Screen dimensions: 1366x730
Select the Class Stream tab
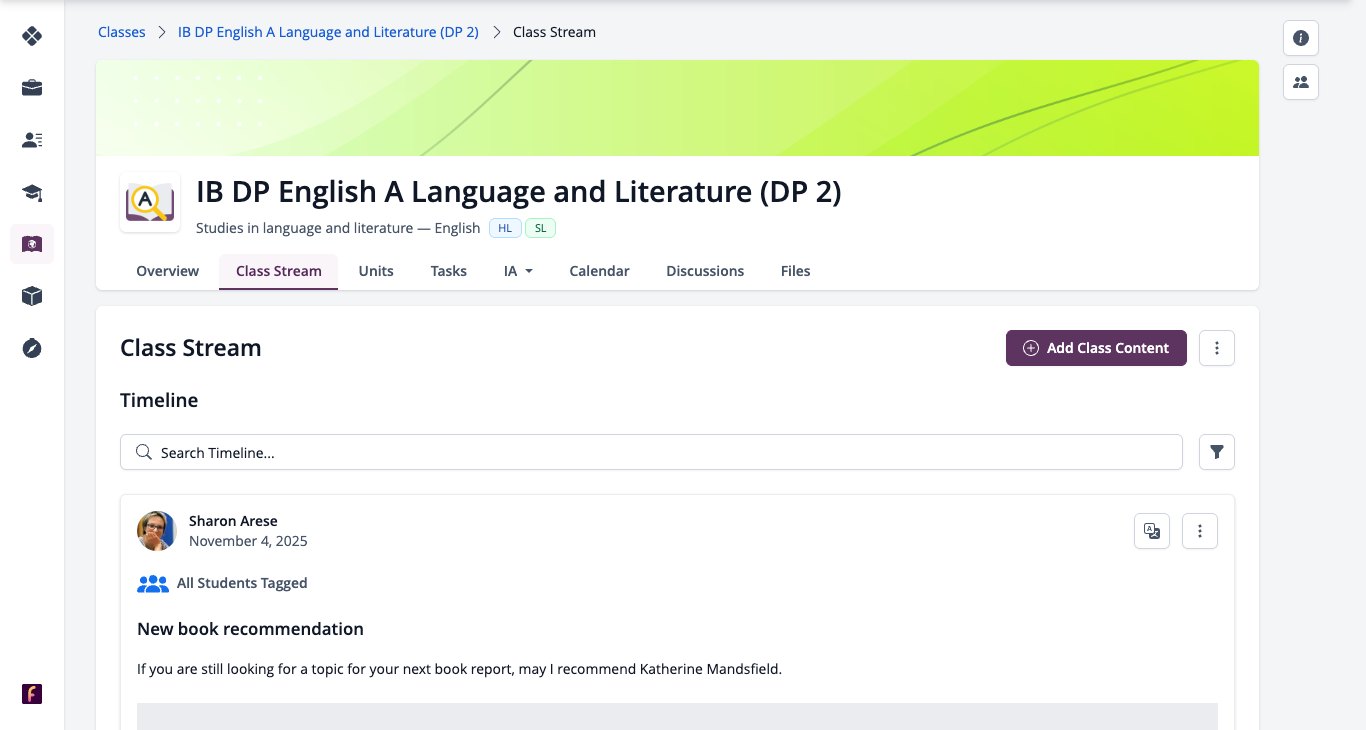coord(279,271)
